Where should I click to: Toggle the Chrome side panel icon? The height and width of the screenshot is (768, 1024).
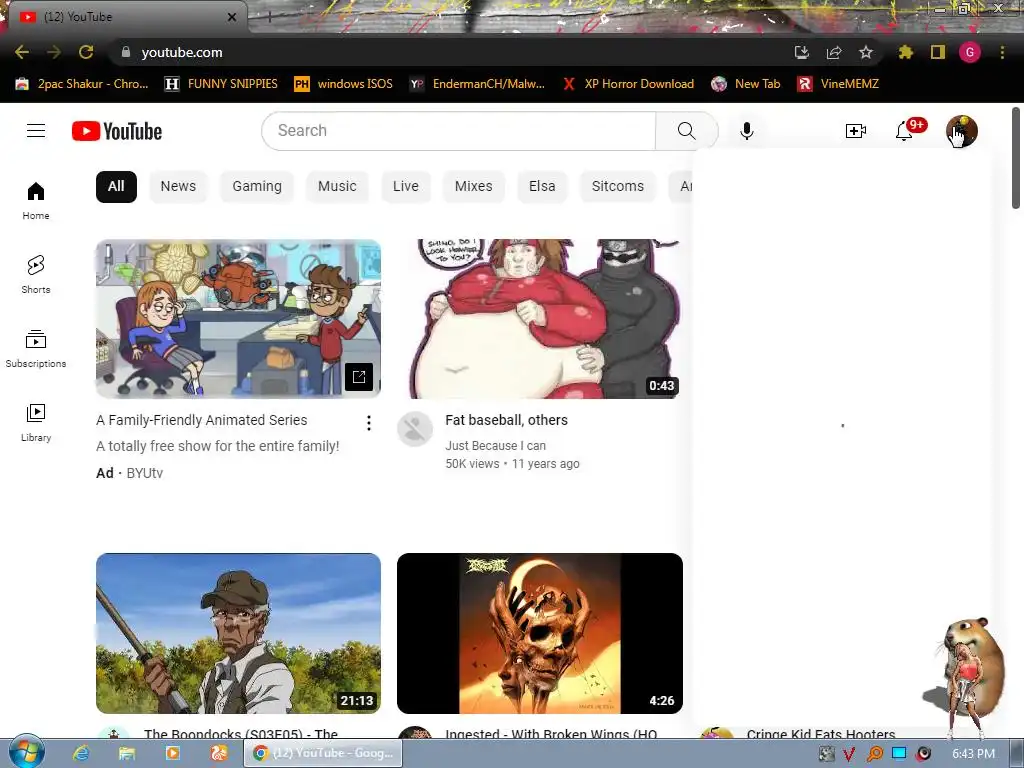938,52
